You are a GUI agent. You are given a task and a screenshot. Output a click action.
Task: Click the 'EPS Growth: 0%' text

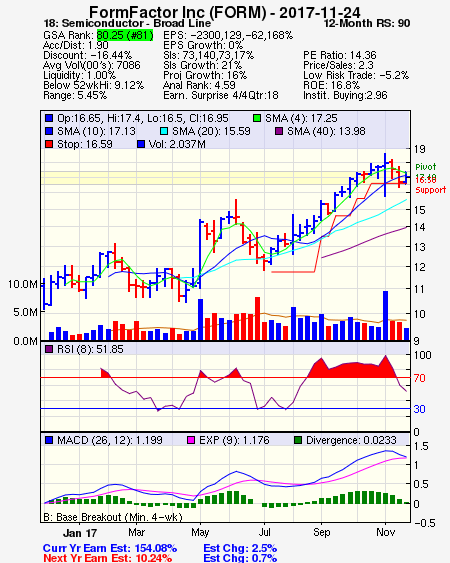[x=203, y=45]
